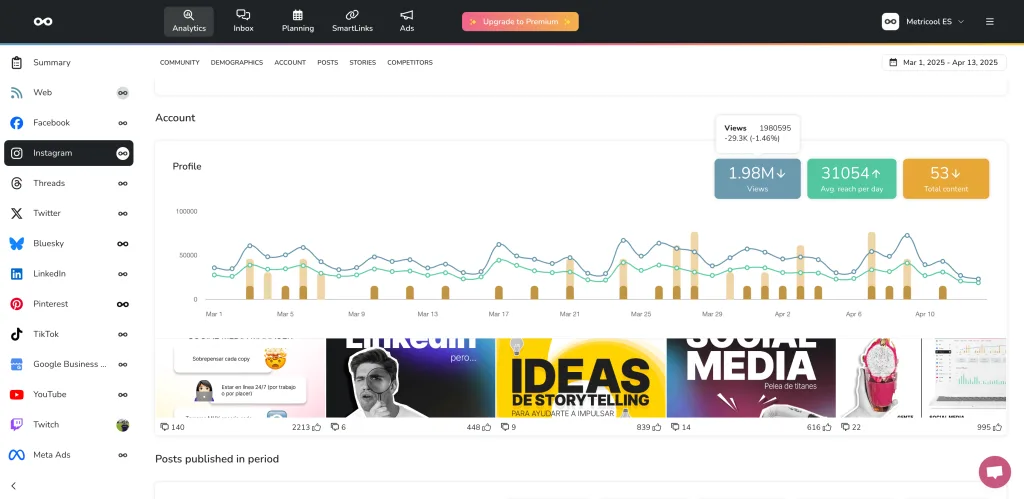
Task: Click the Metricool infinity logo
Action: (43, 21)
